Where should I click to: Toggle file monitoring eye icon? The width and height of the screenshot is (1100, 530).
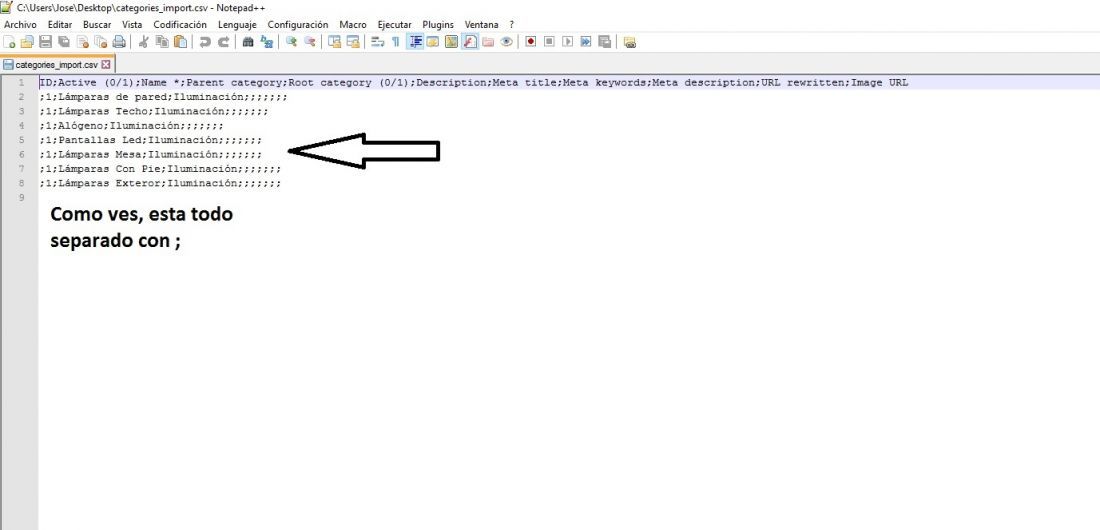tap(507, 42)
